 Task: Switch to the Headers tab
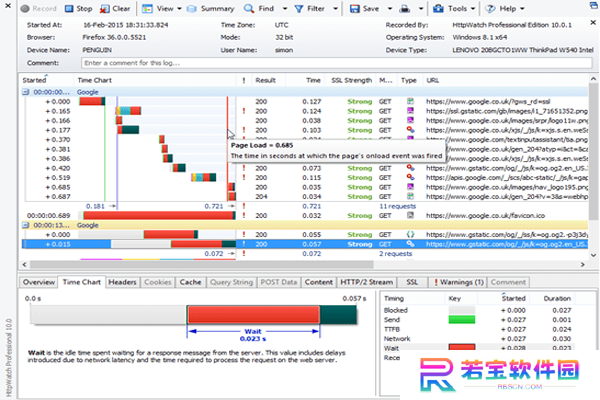click(x=122, y=282)
